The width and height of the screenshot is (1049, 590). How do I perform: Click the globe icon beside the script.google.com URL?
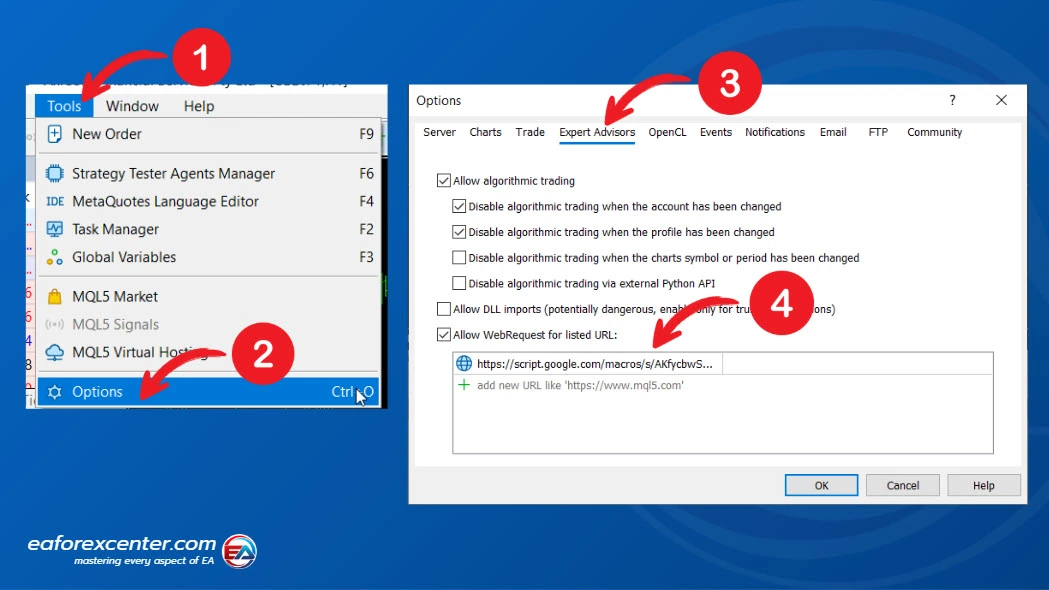click(464, 363)
